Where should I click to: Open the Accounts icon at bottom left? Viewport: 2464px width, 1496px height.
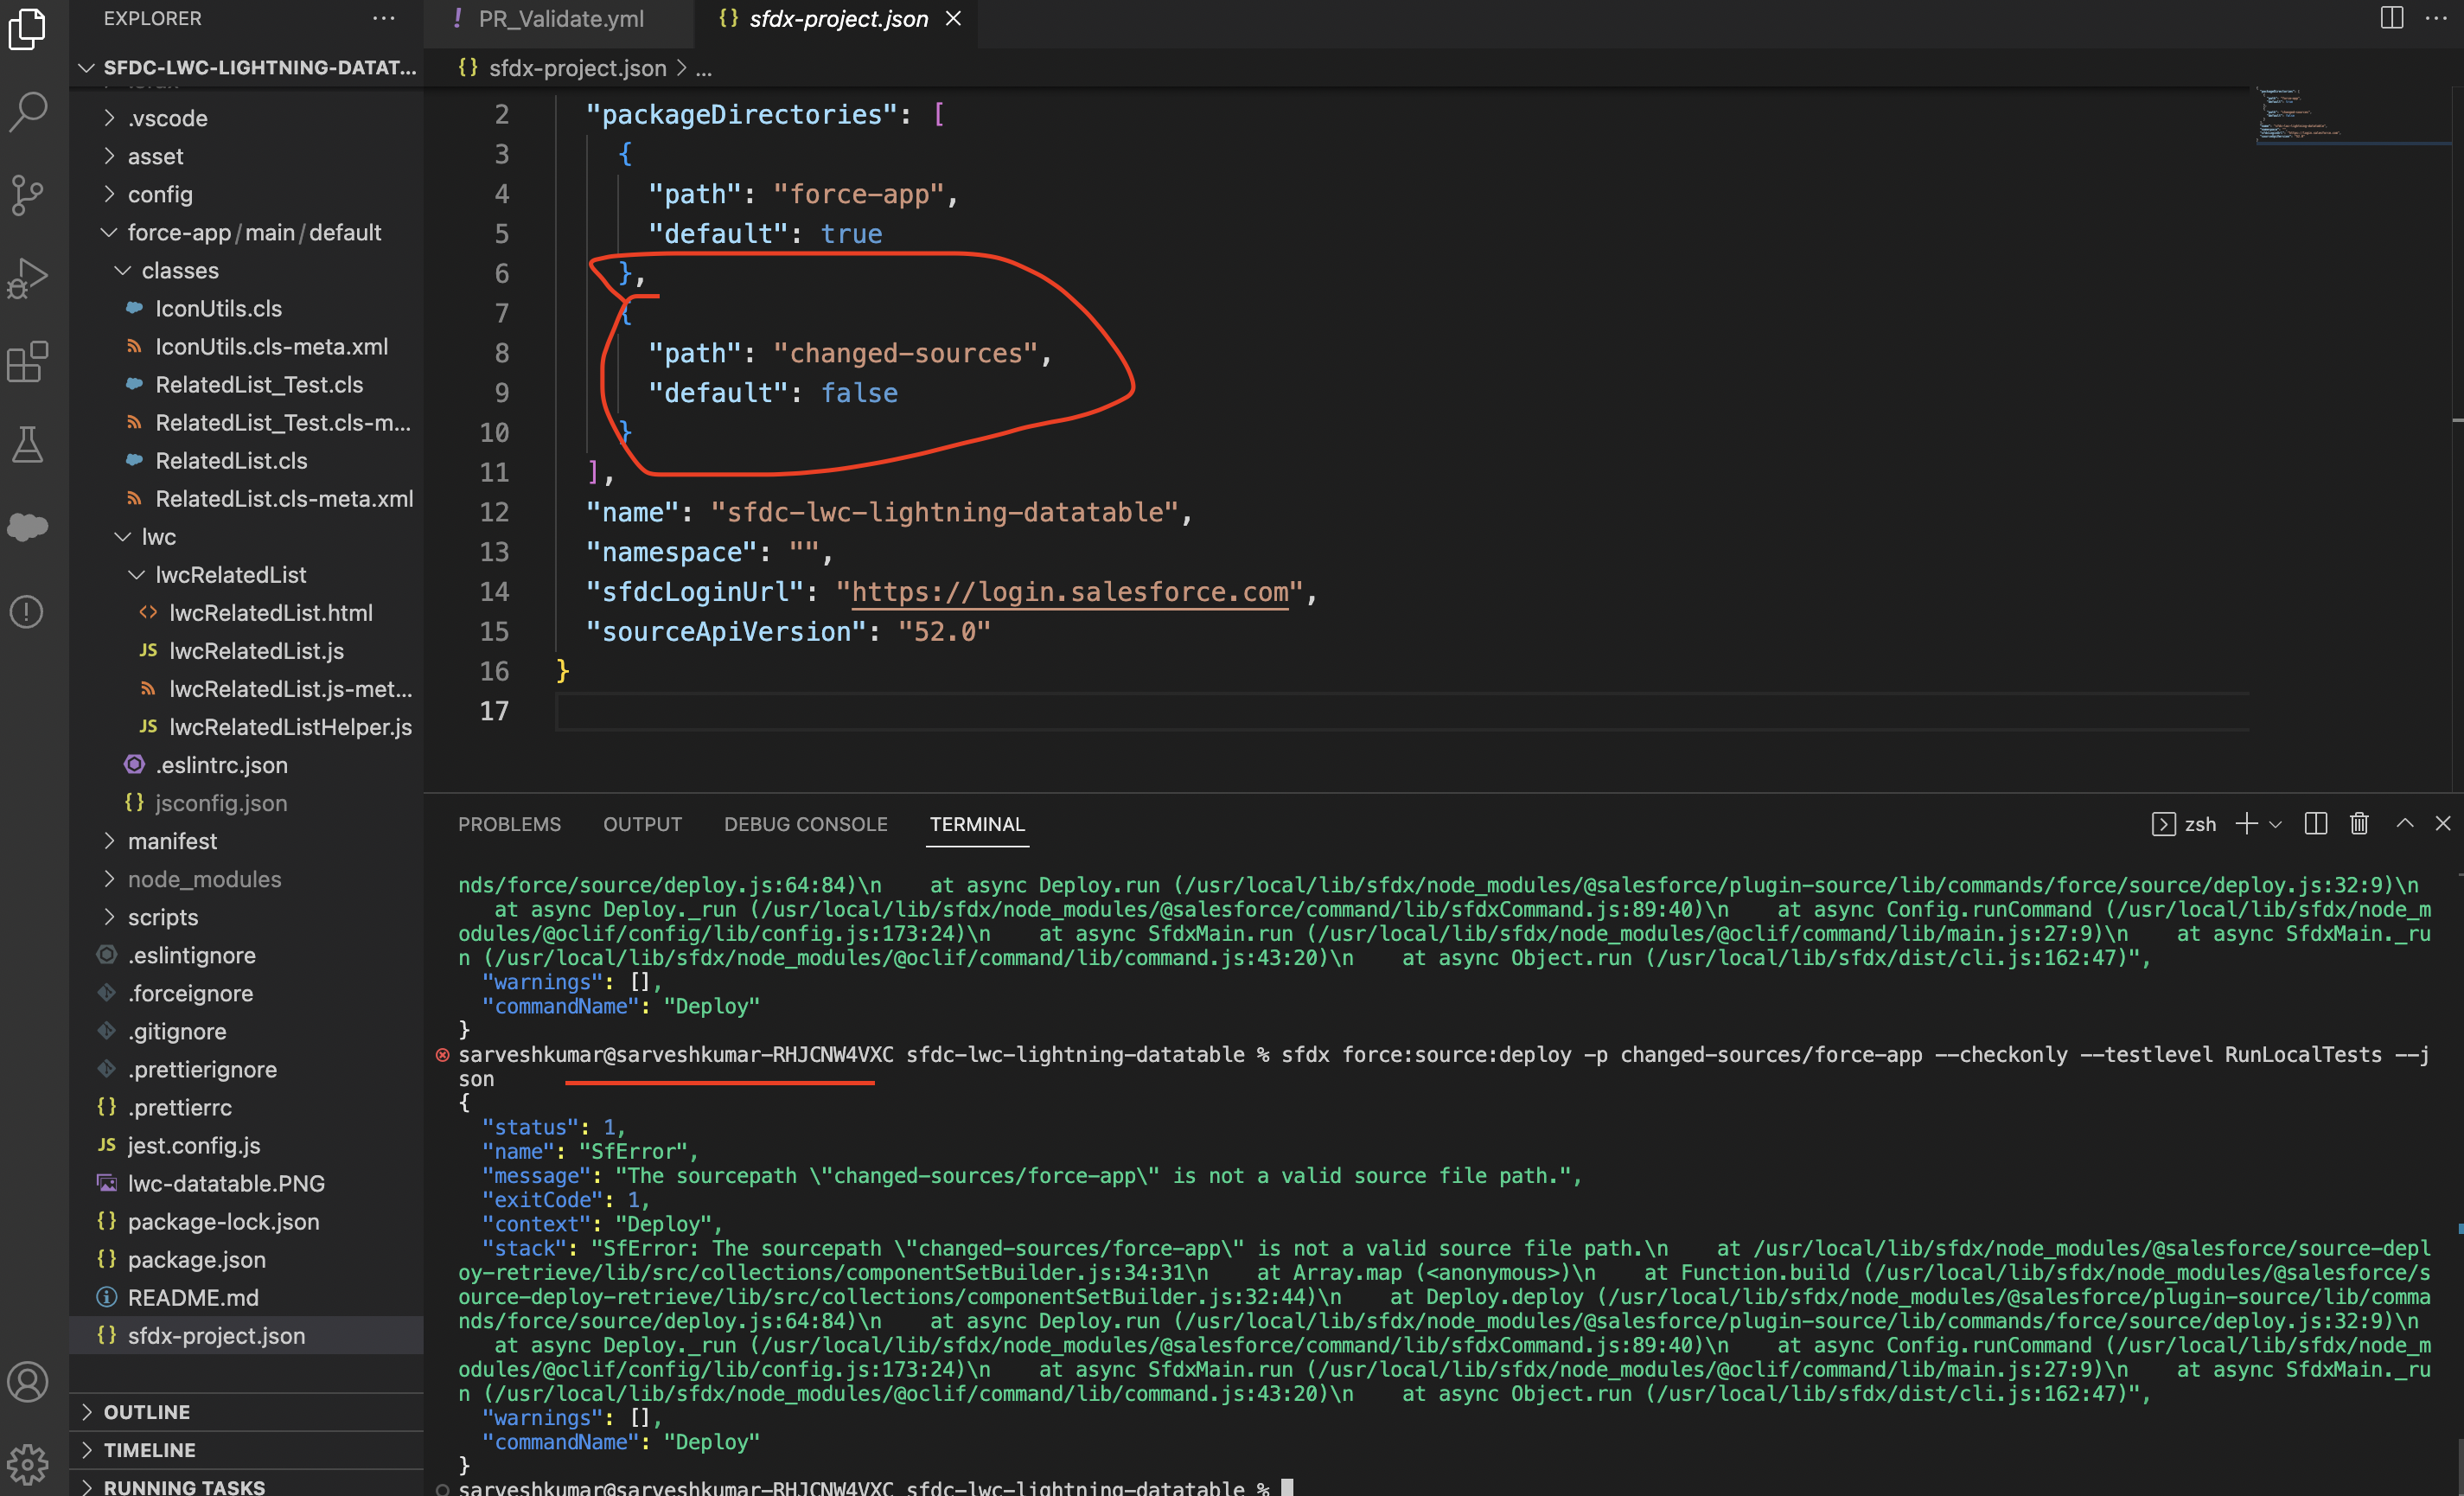[28, 1382]
